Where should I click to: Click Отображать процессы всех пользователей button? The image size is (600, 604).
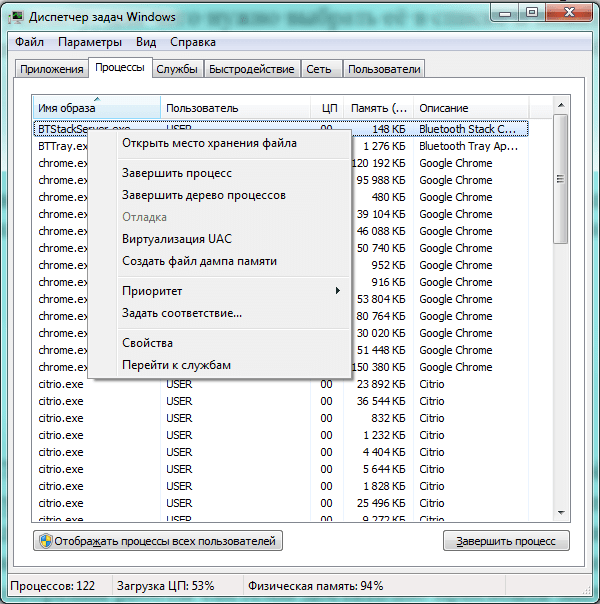pyautogui.click(x=158, y=541)
